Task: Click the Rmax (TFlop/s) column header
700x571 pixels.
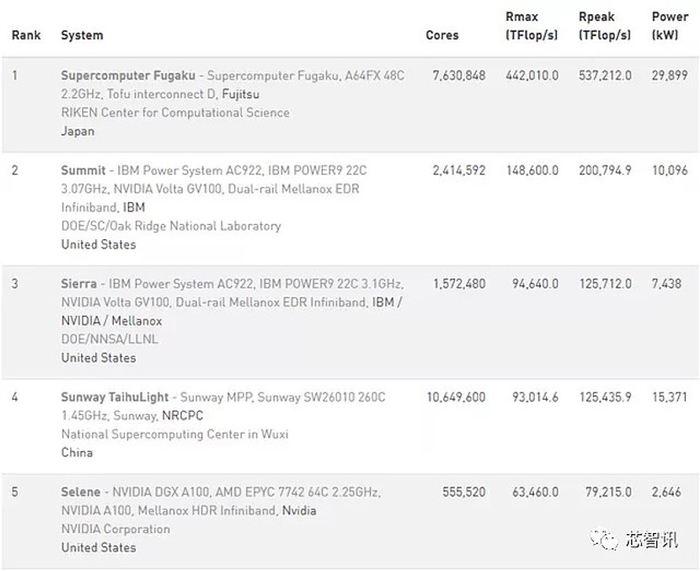Action: 532,27
